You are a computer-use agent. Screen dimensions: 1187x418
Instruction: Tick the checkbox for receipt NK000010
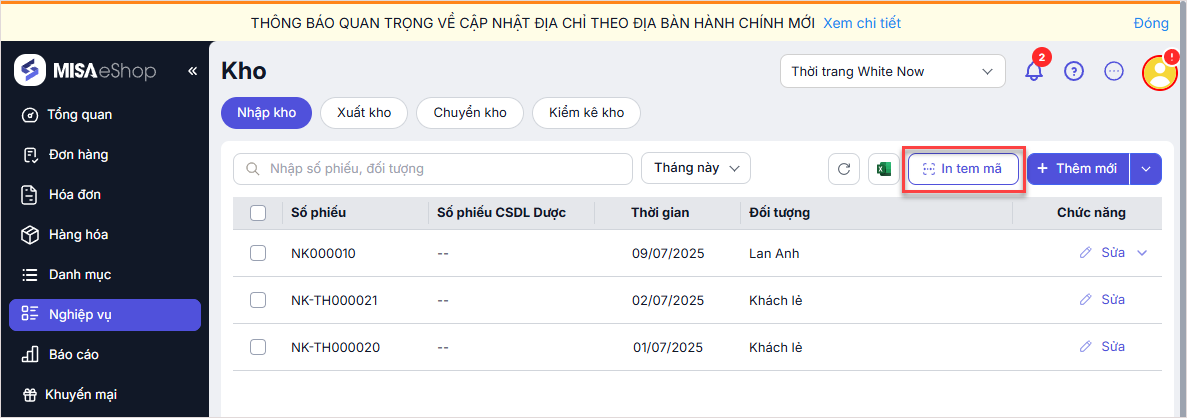pyautogui.click(x=258, y=253)
